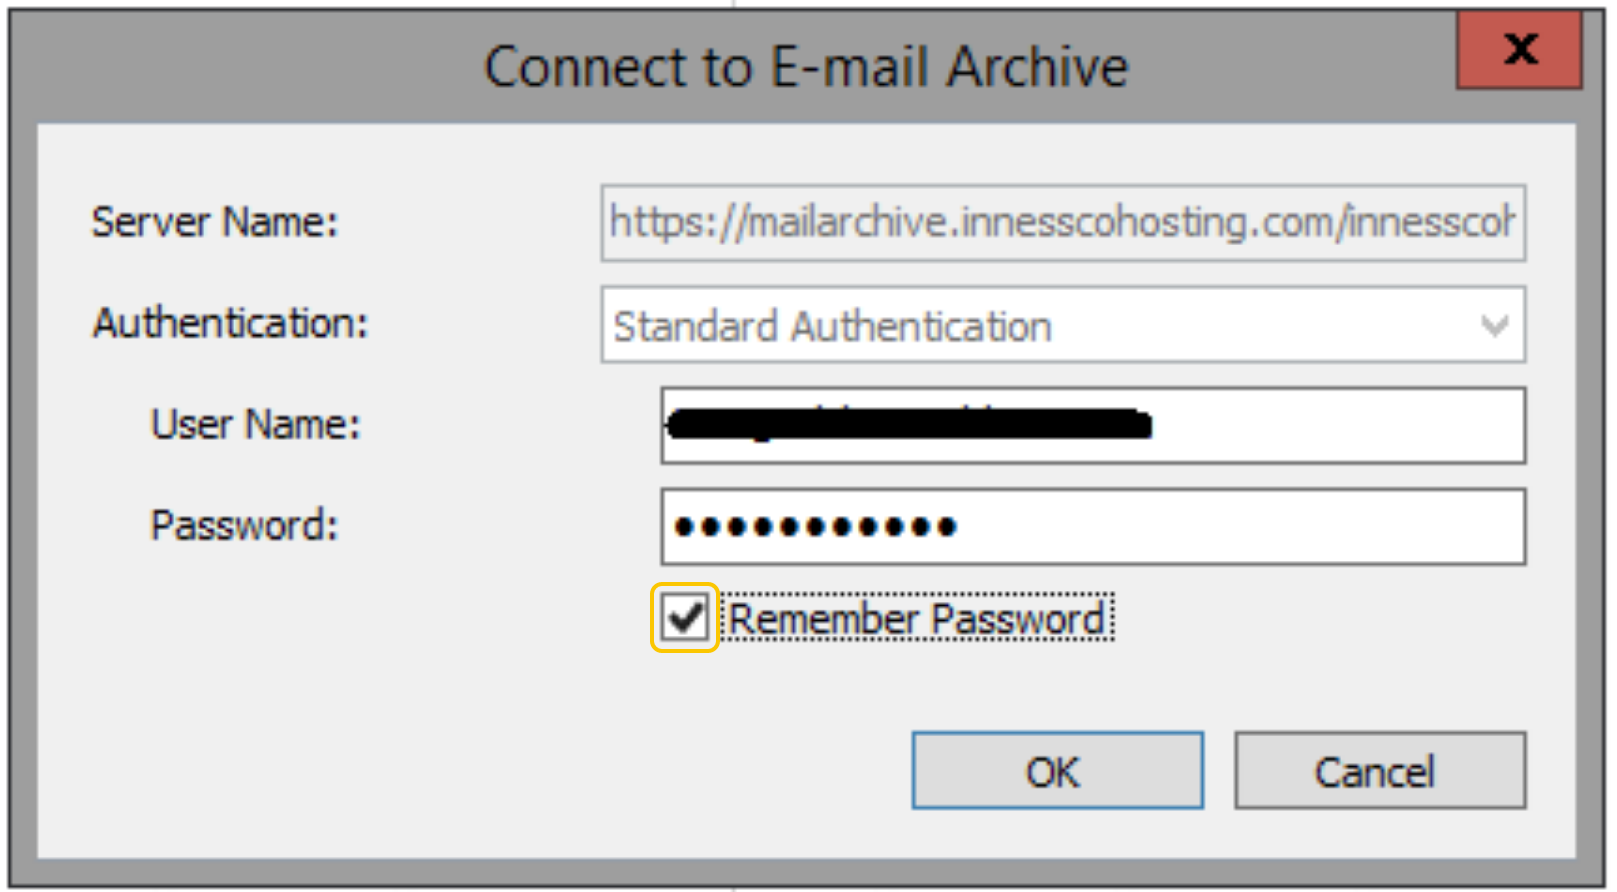Click the masked password dots

pos(815,527)
